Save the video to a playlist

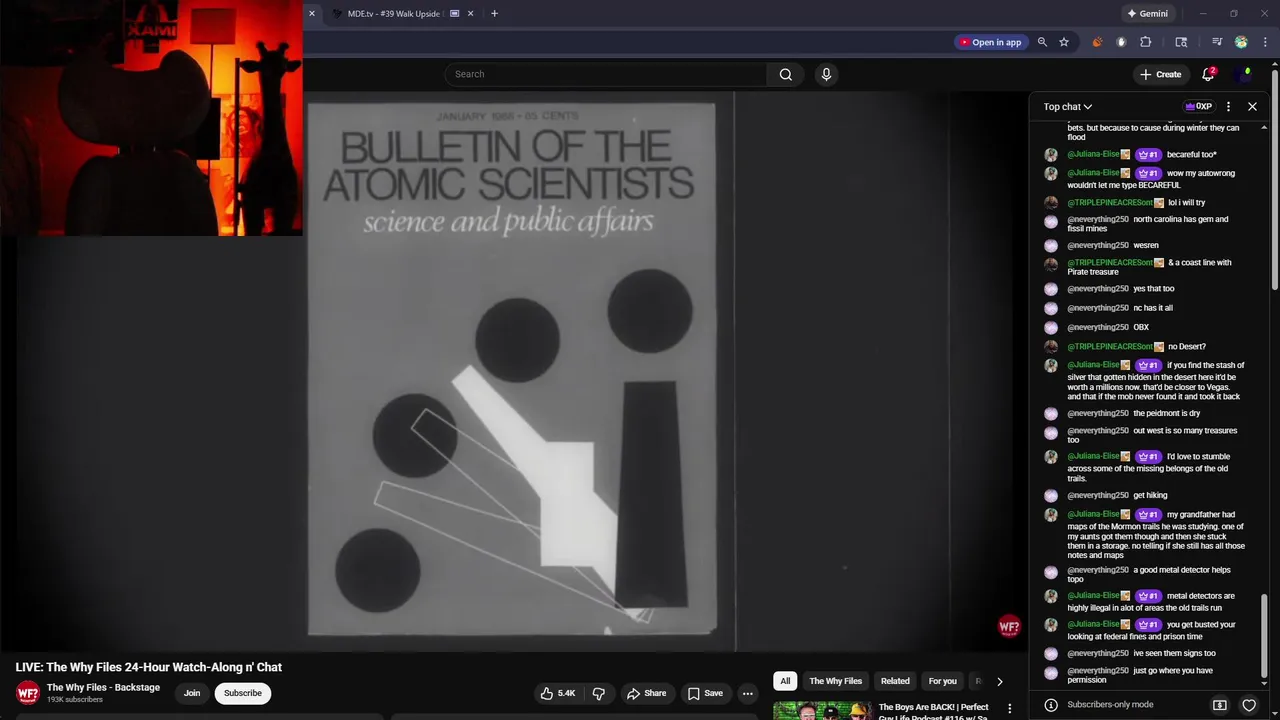tap(705, 693)
